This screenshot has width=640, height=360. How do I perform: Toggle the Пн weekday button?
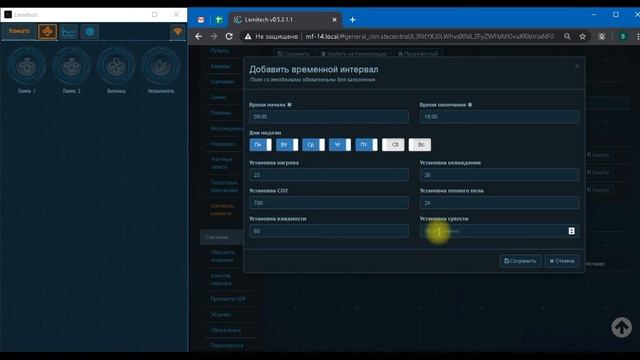(260, 144)
